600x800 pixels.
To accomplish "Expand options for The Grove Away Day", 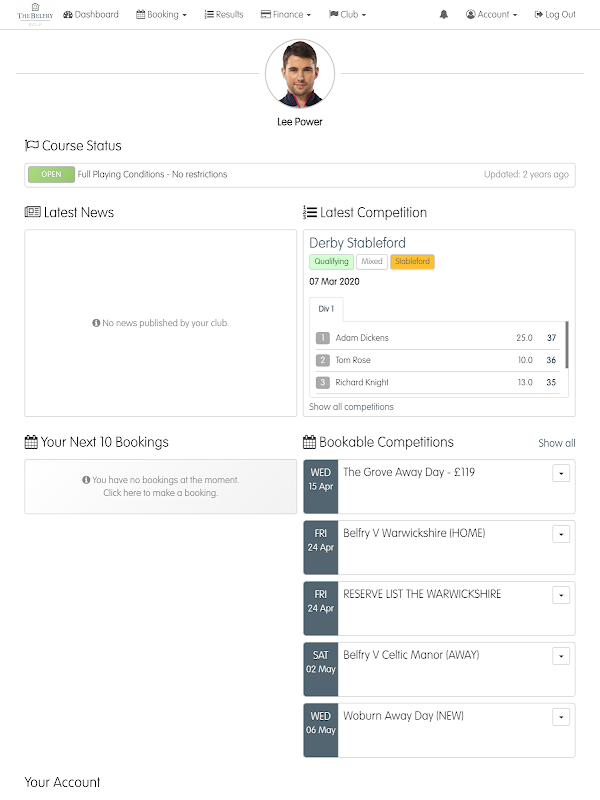I will click(x=561, y=473).
